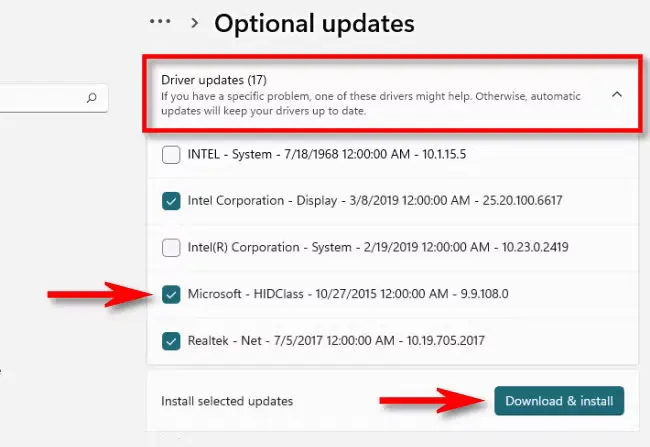Uncheck the Microsoft HIDClass driver checkbox
This screenshot has width=650, height=447.
tap(170, 294)
